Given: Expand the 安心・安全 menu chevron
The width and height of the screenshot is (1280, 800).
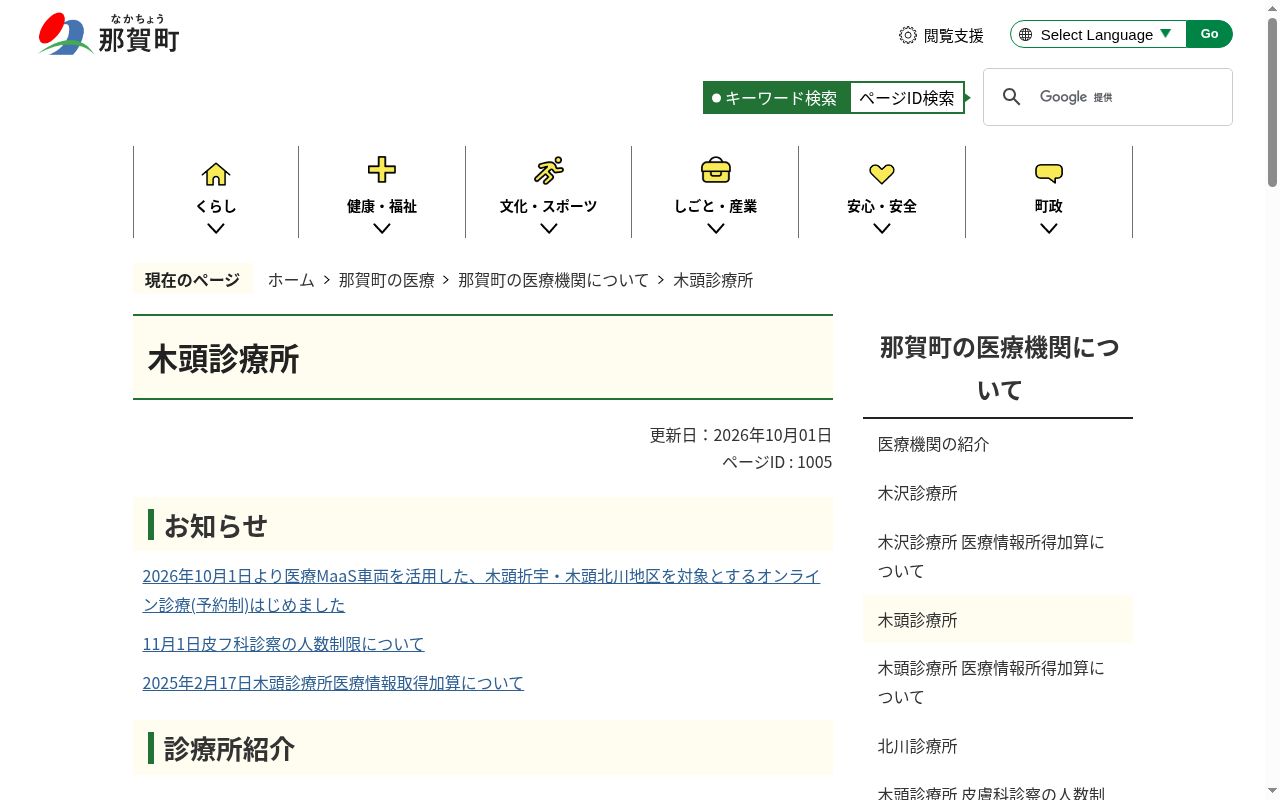Looking at the screenshot, I should pyautogui.click(x=881, y=228).
